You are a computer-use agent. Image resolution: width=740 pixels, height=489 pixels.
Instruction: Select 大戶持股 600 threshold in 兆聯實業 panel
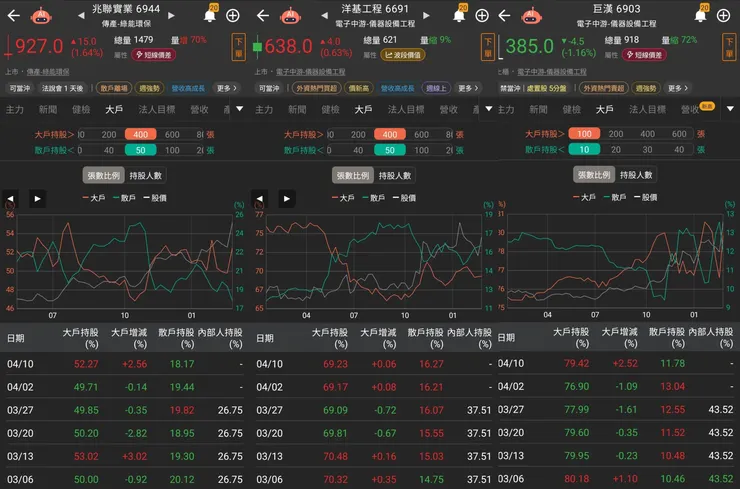pyautogui.click(x=172, y=135)
